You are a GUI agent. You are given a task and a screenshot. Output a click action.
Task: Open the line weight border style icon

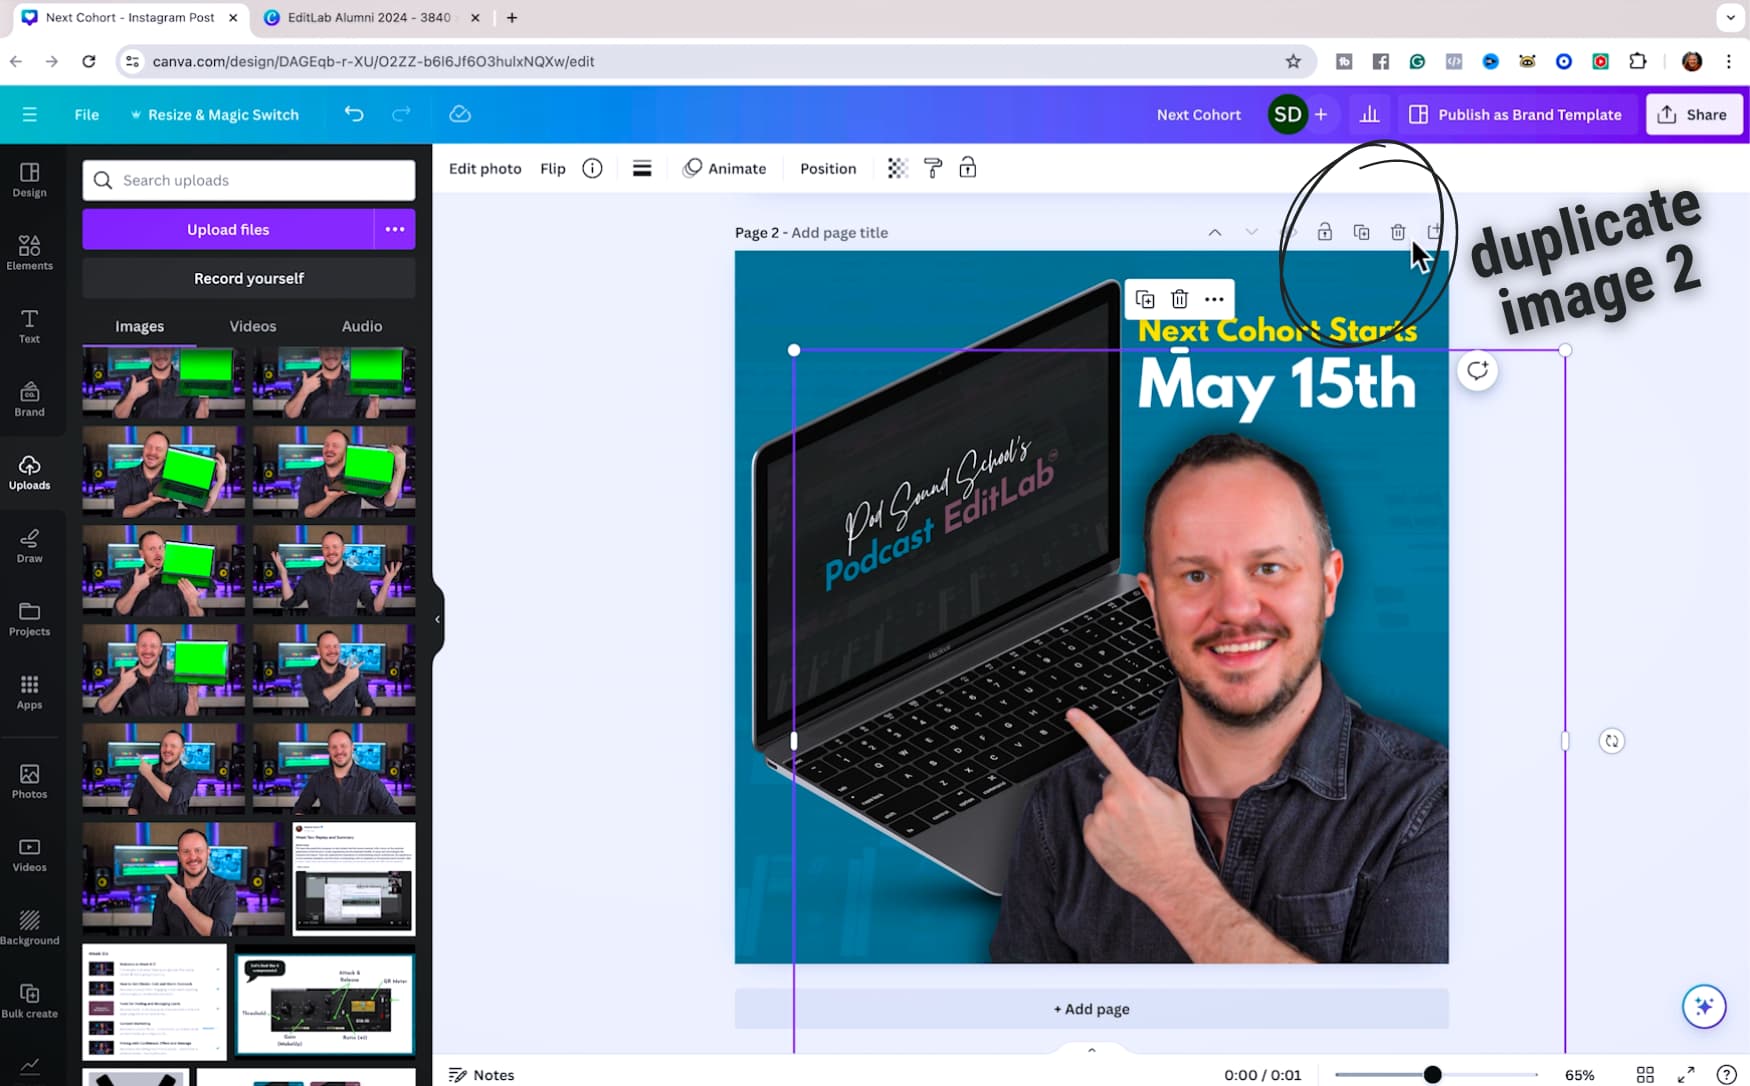click(x=642, y=168)
